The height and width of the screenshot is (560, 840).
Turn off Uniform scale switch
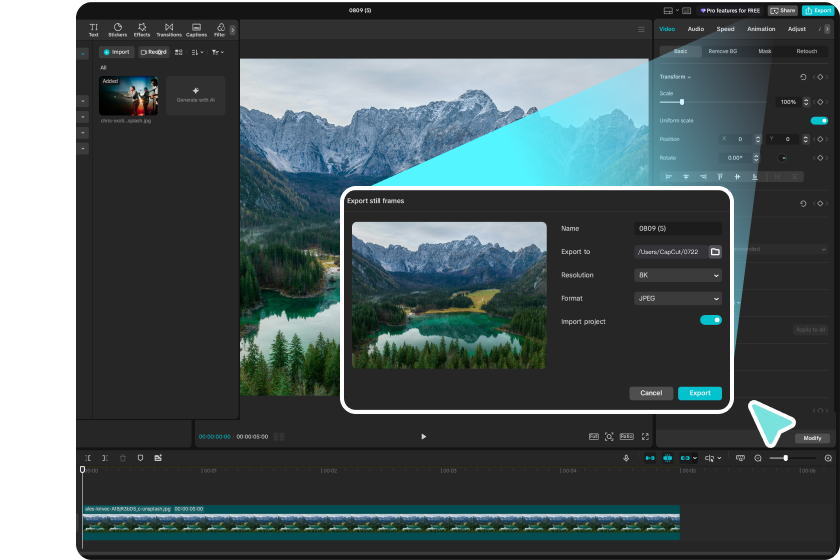tap(819, 121)
